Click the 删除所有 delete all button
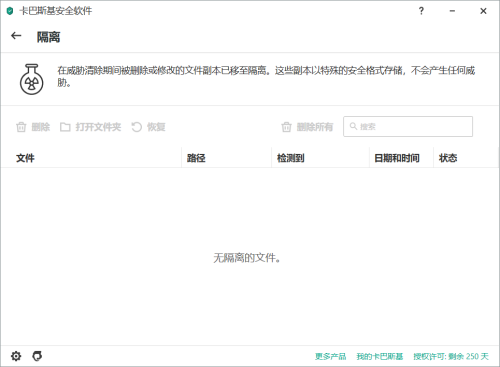This screenshot has width=500, height=367. 307,127
